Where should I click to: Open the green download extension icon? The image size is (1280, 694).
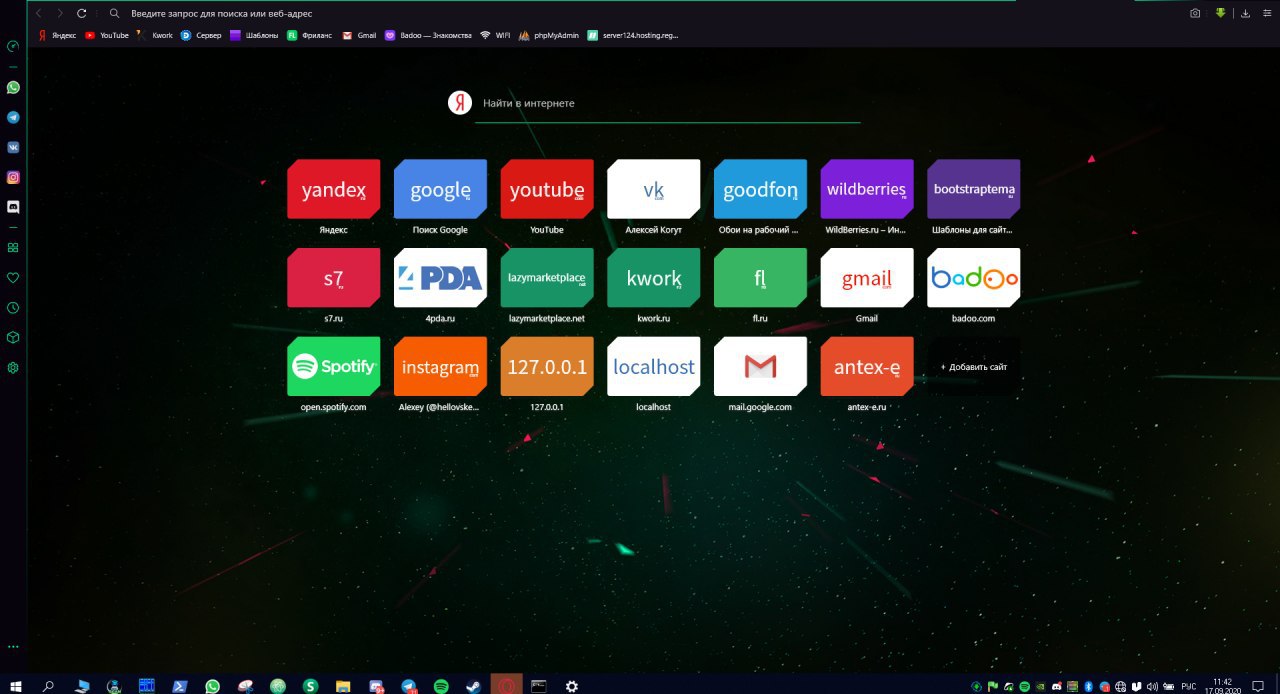point(1220,13)
